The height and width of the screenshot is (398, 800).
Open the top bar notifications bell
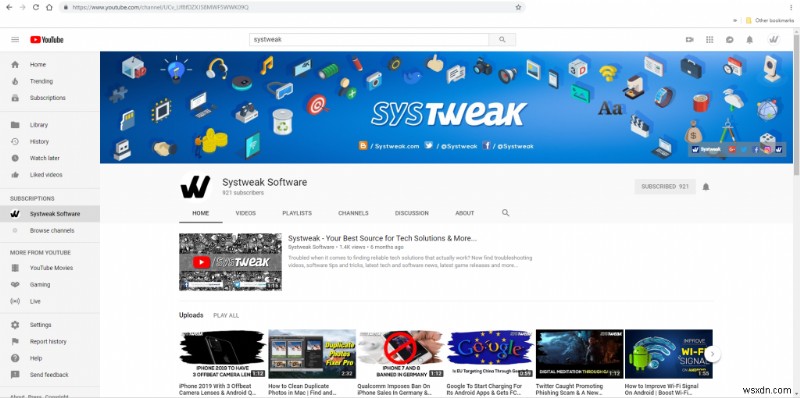tap(749, 40)
